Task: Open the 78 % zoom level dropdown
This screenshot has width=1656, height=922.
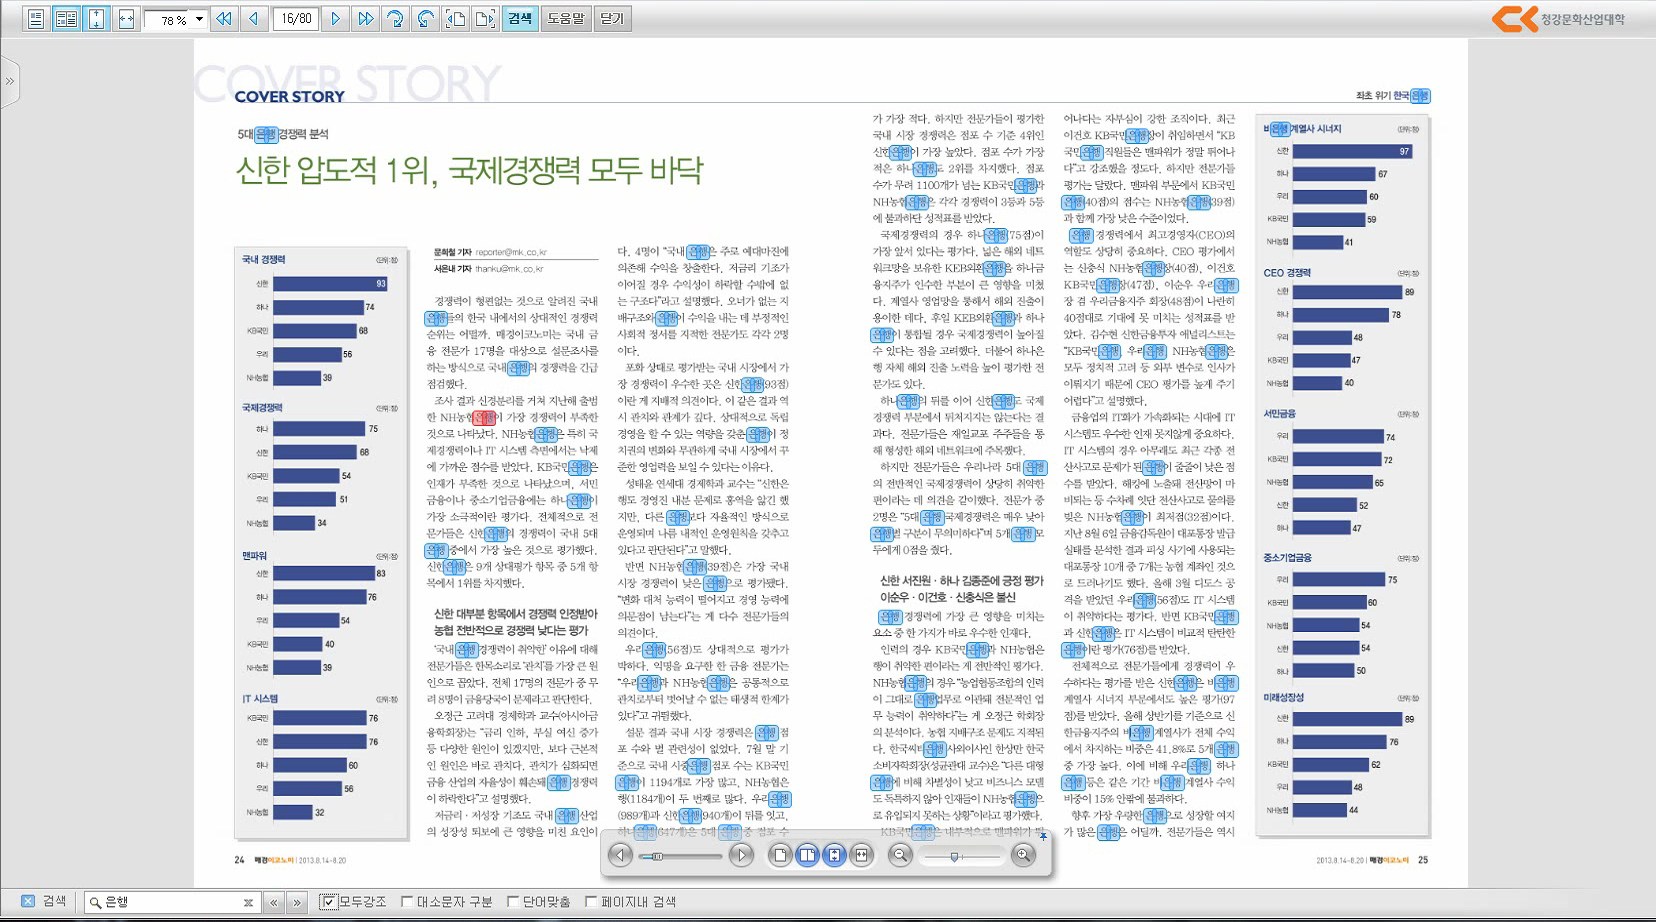Action: (x=199, y=19)
